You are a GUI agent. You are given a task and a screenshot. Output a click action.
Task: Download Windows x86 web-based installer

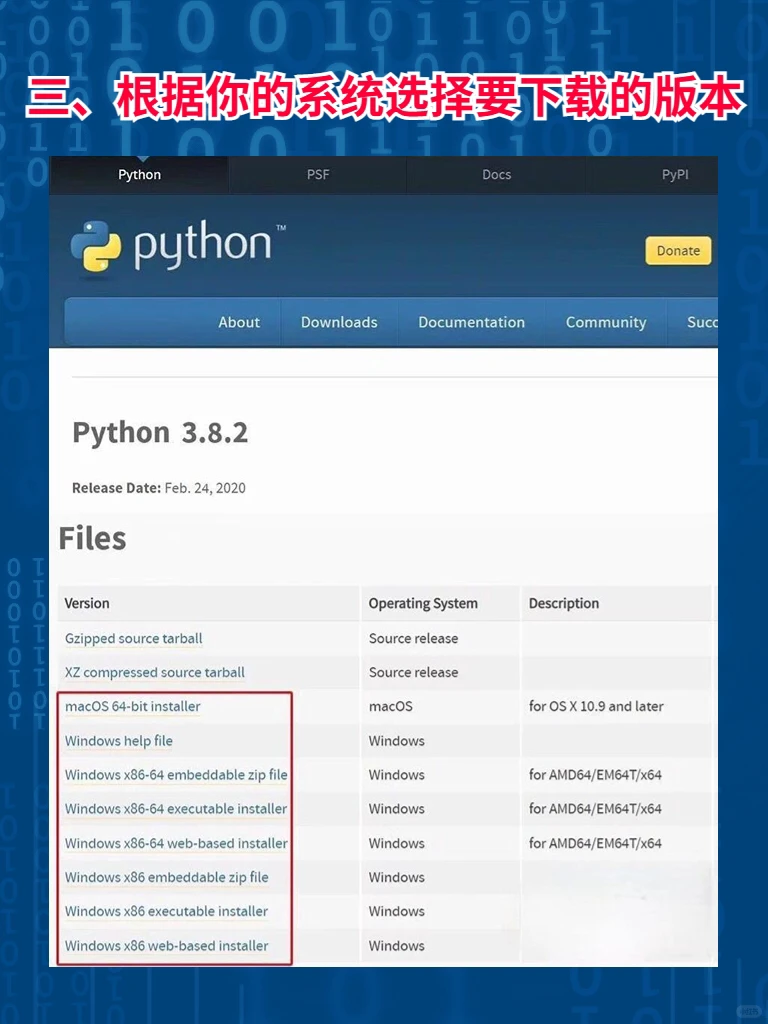click(167, 946)
